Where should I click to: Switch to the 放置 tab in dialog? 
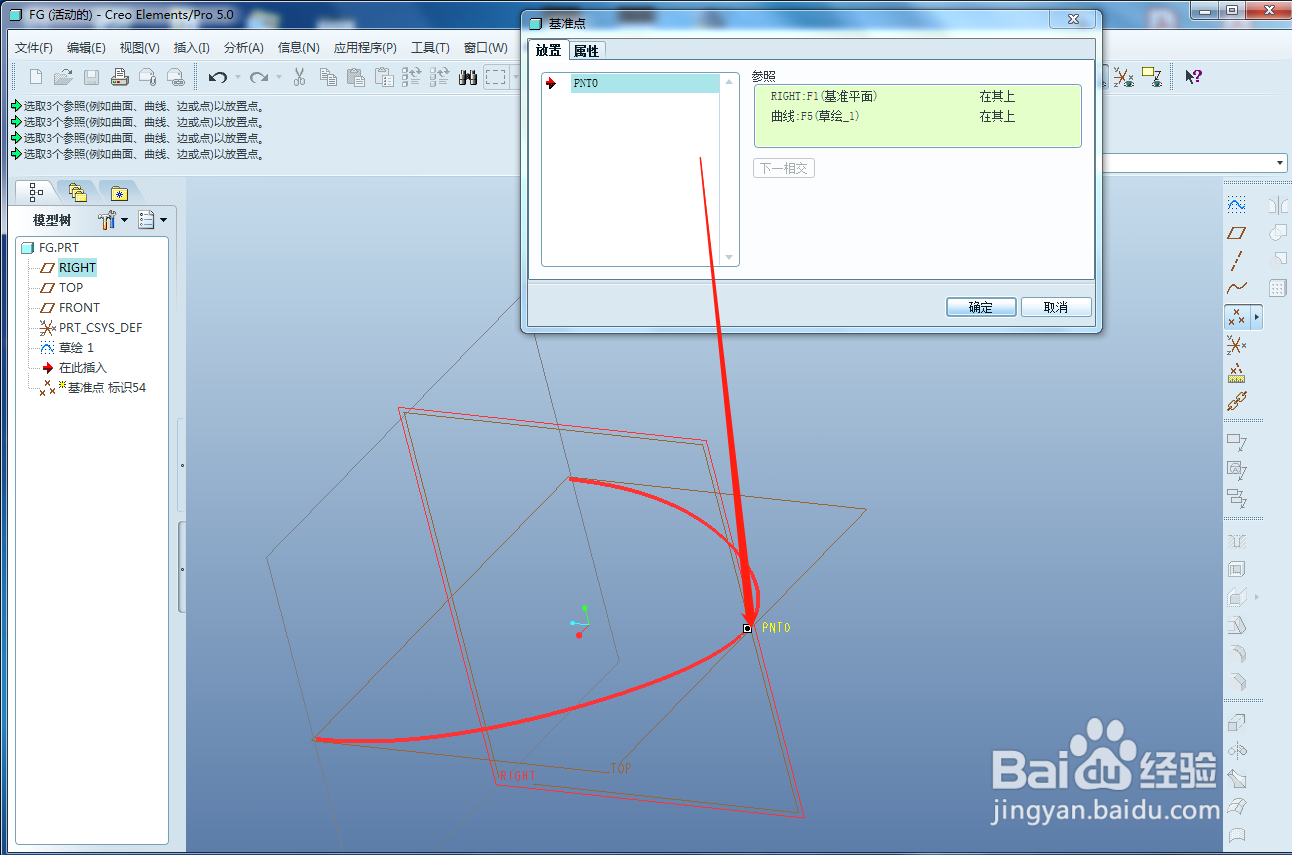pos(548,50)
